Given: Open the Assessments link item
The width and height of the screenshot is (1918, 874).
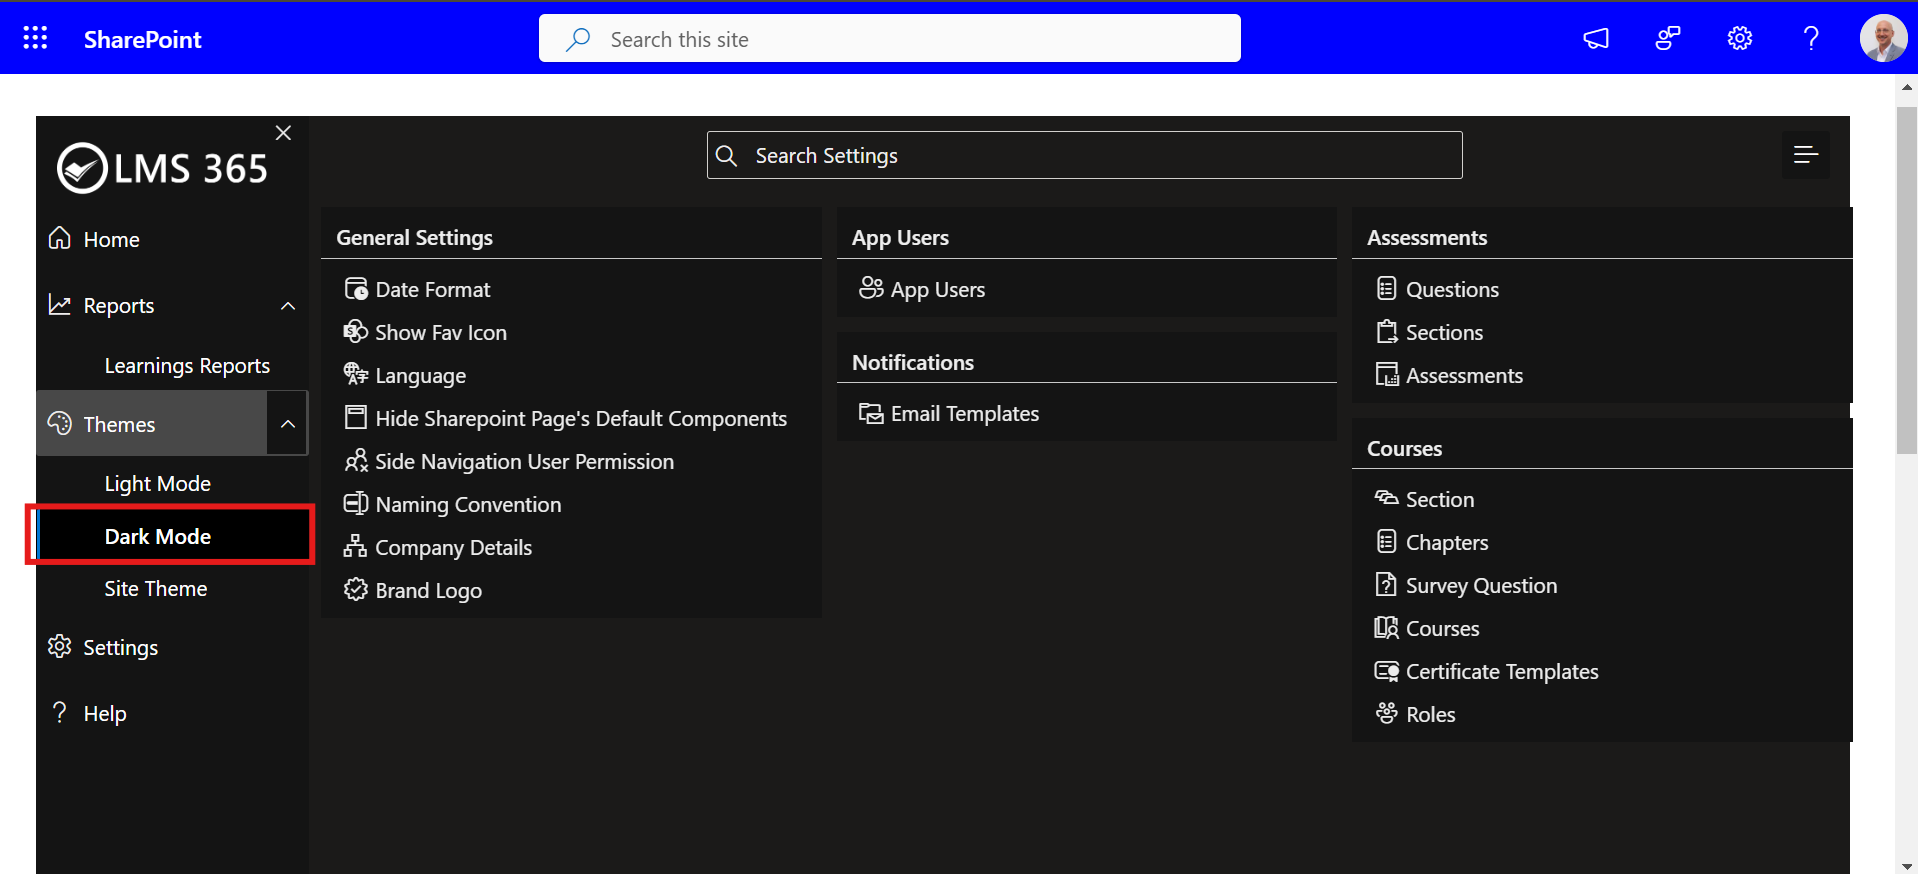Looking at the screenshot, I should 1464,375.
